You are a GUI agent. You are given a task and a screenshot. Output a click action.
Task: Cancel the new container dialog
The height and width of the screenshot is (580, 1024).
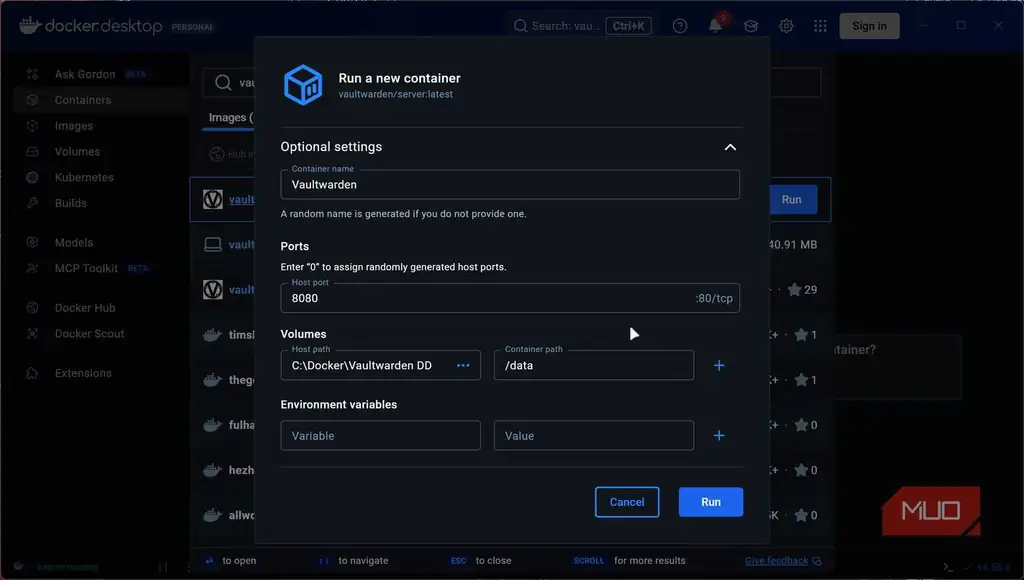pyautogui.click(x=627, y=502)
